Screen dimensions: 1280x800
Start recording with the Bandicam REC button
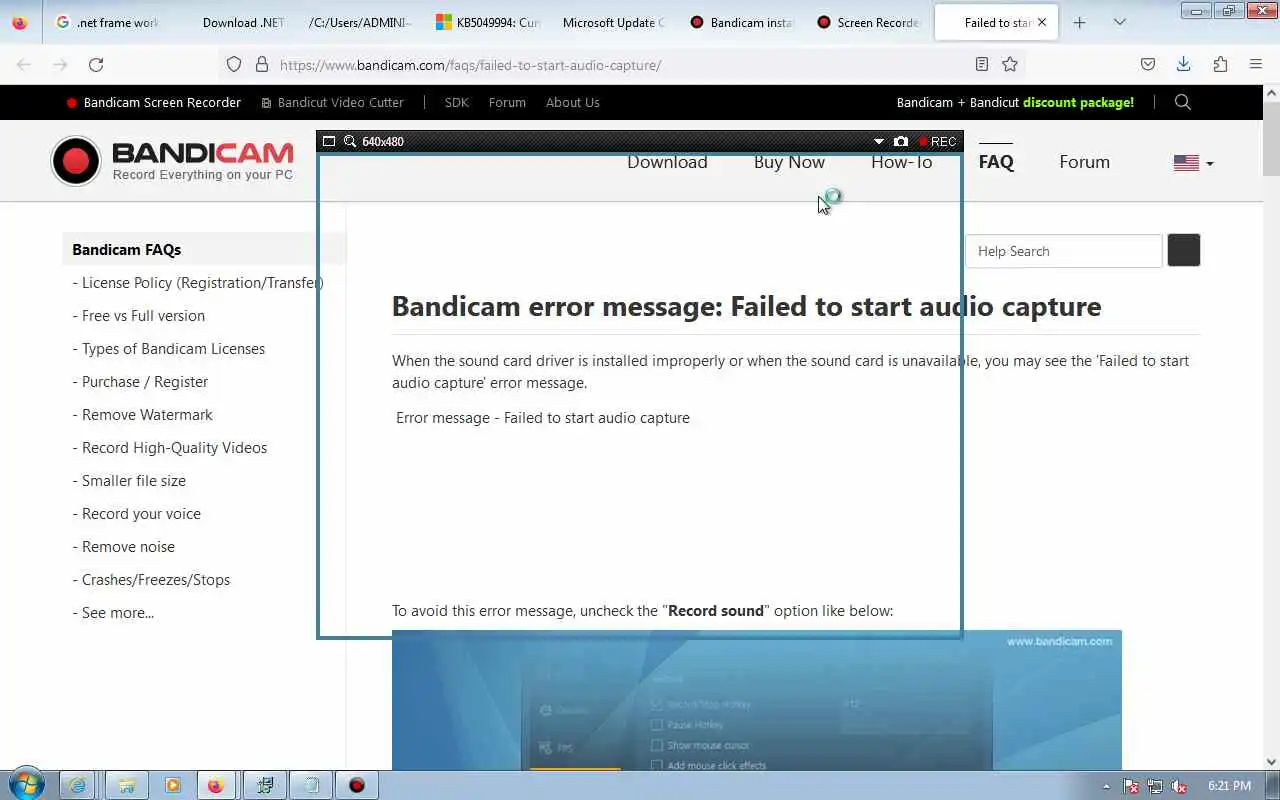coord(938,142)
